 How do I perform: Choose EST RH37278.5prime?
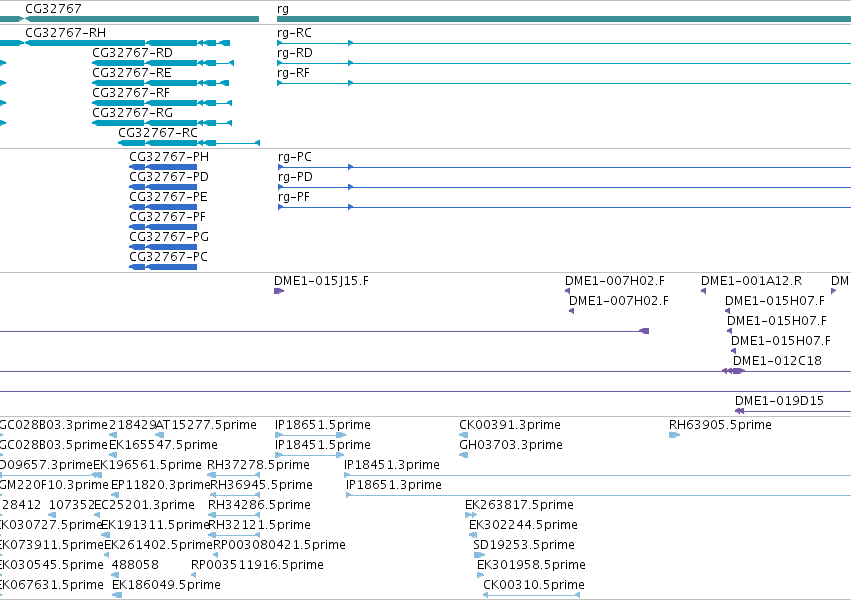(x=258, y=465)
